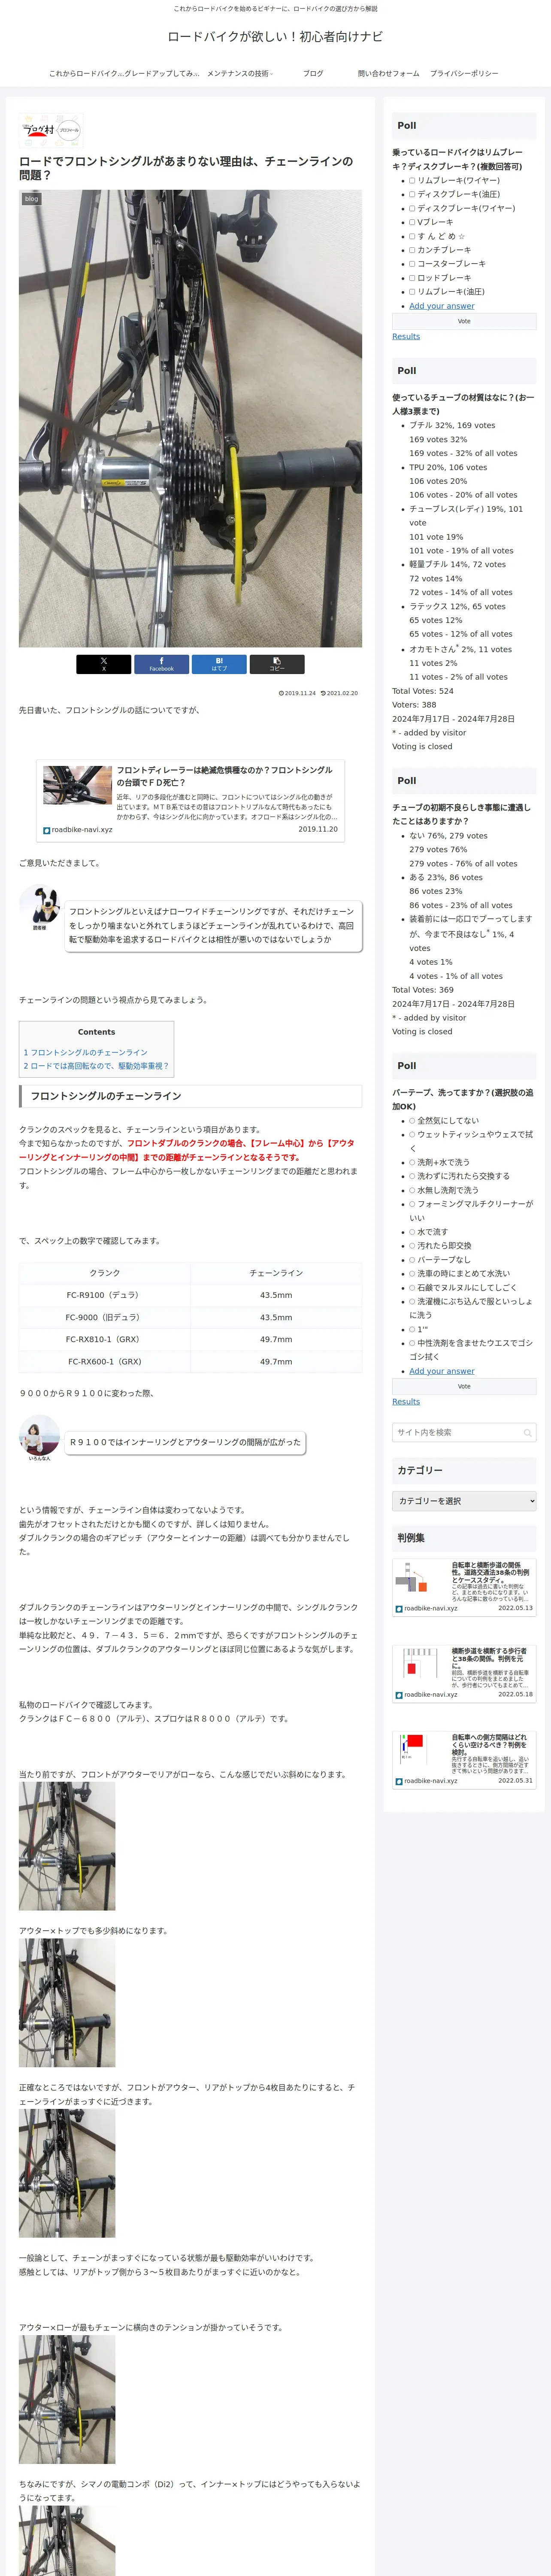This screenshot has height=2576, width=551.
Task: Bookmark the article with はてブ button
Action: pyautogui.click(x=219, y=664)
